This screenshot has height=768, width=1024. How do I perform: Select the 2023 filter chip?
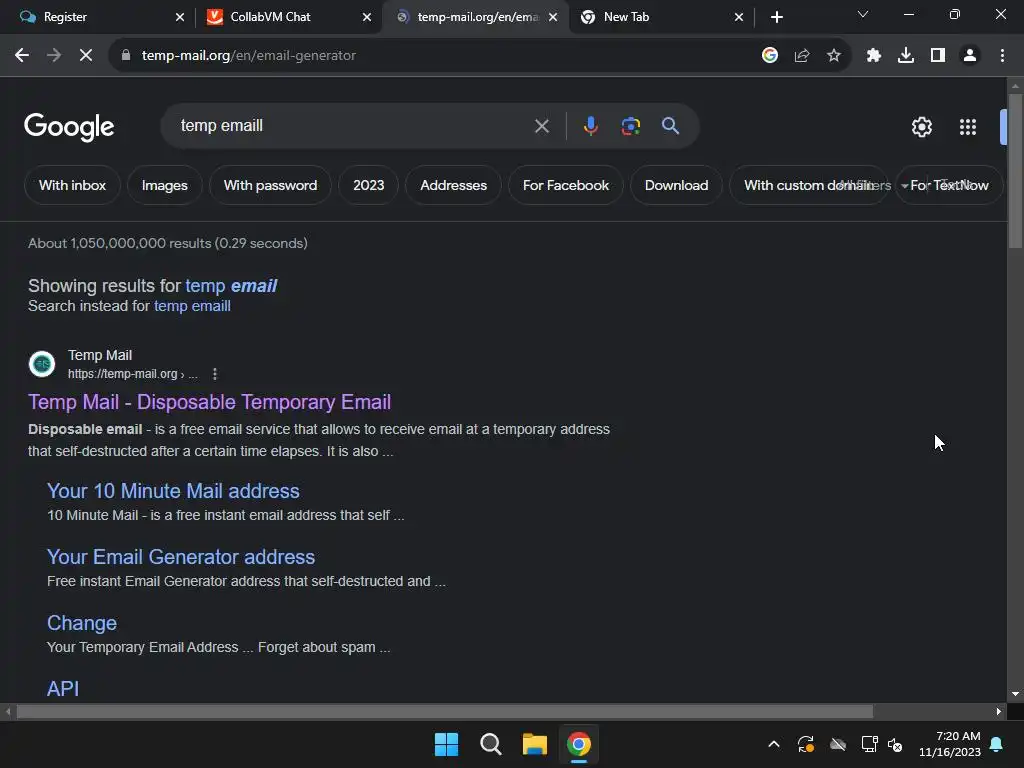click(369, 185)
